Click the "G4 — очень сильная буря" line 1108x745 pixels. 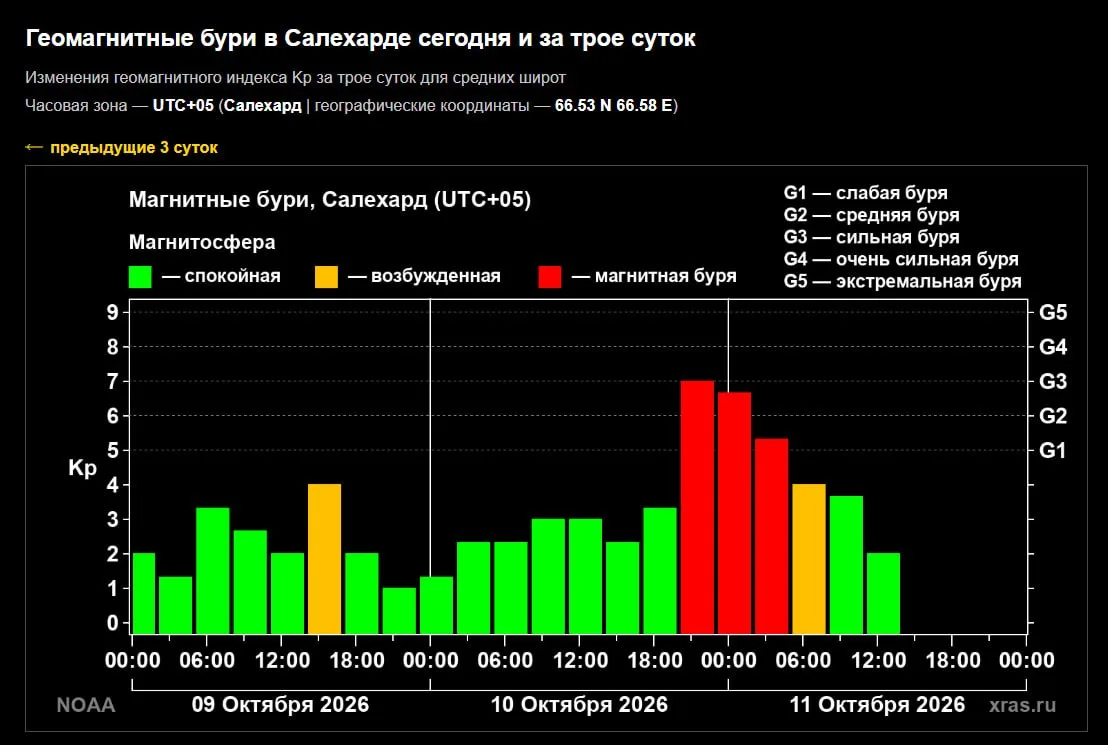901,259
